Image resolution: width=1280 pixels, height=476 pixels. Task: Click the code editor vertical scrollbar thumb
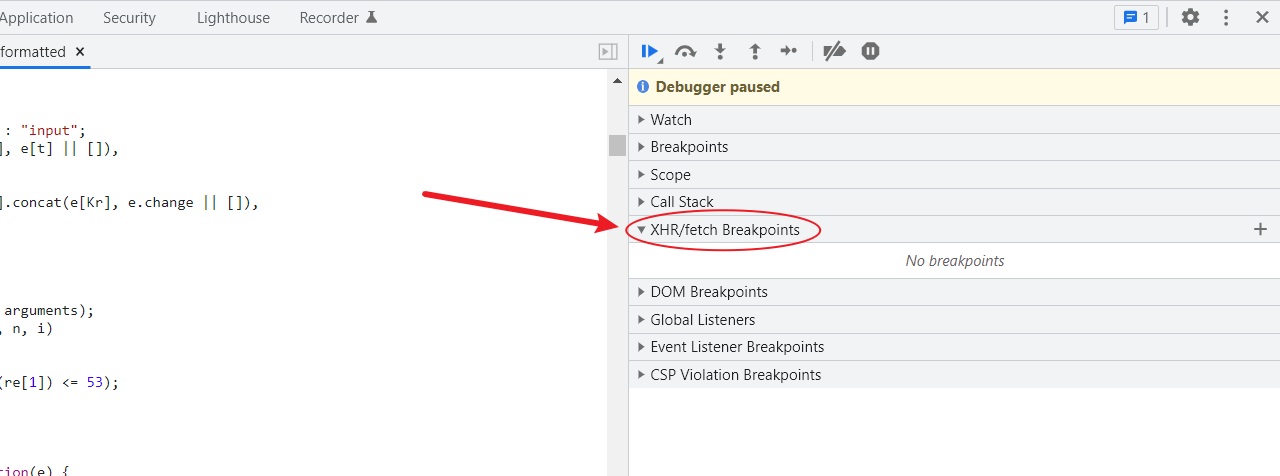(x=617, y=146)
